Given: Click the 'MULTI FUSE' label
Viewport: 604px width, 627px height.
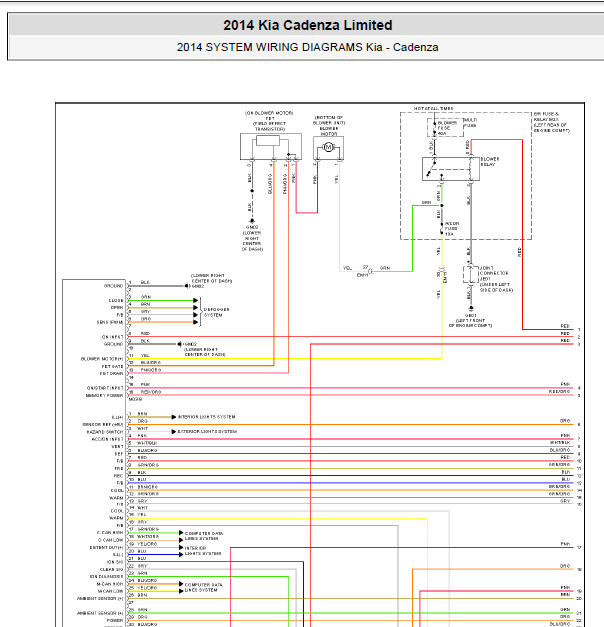Looking at the screenshot, I should pos(470,123).
